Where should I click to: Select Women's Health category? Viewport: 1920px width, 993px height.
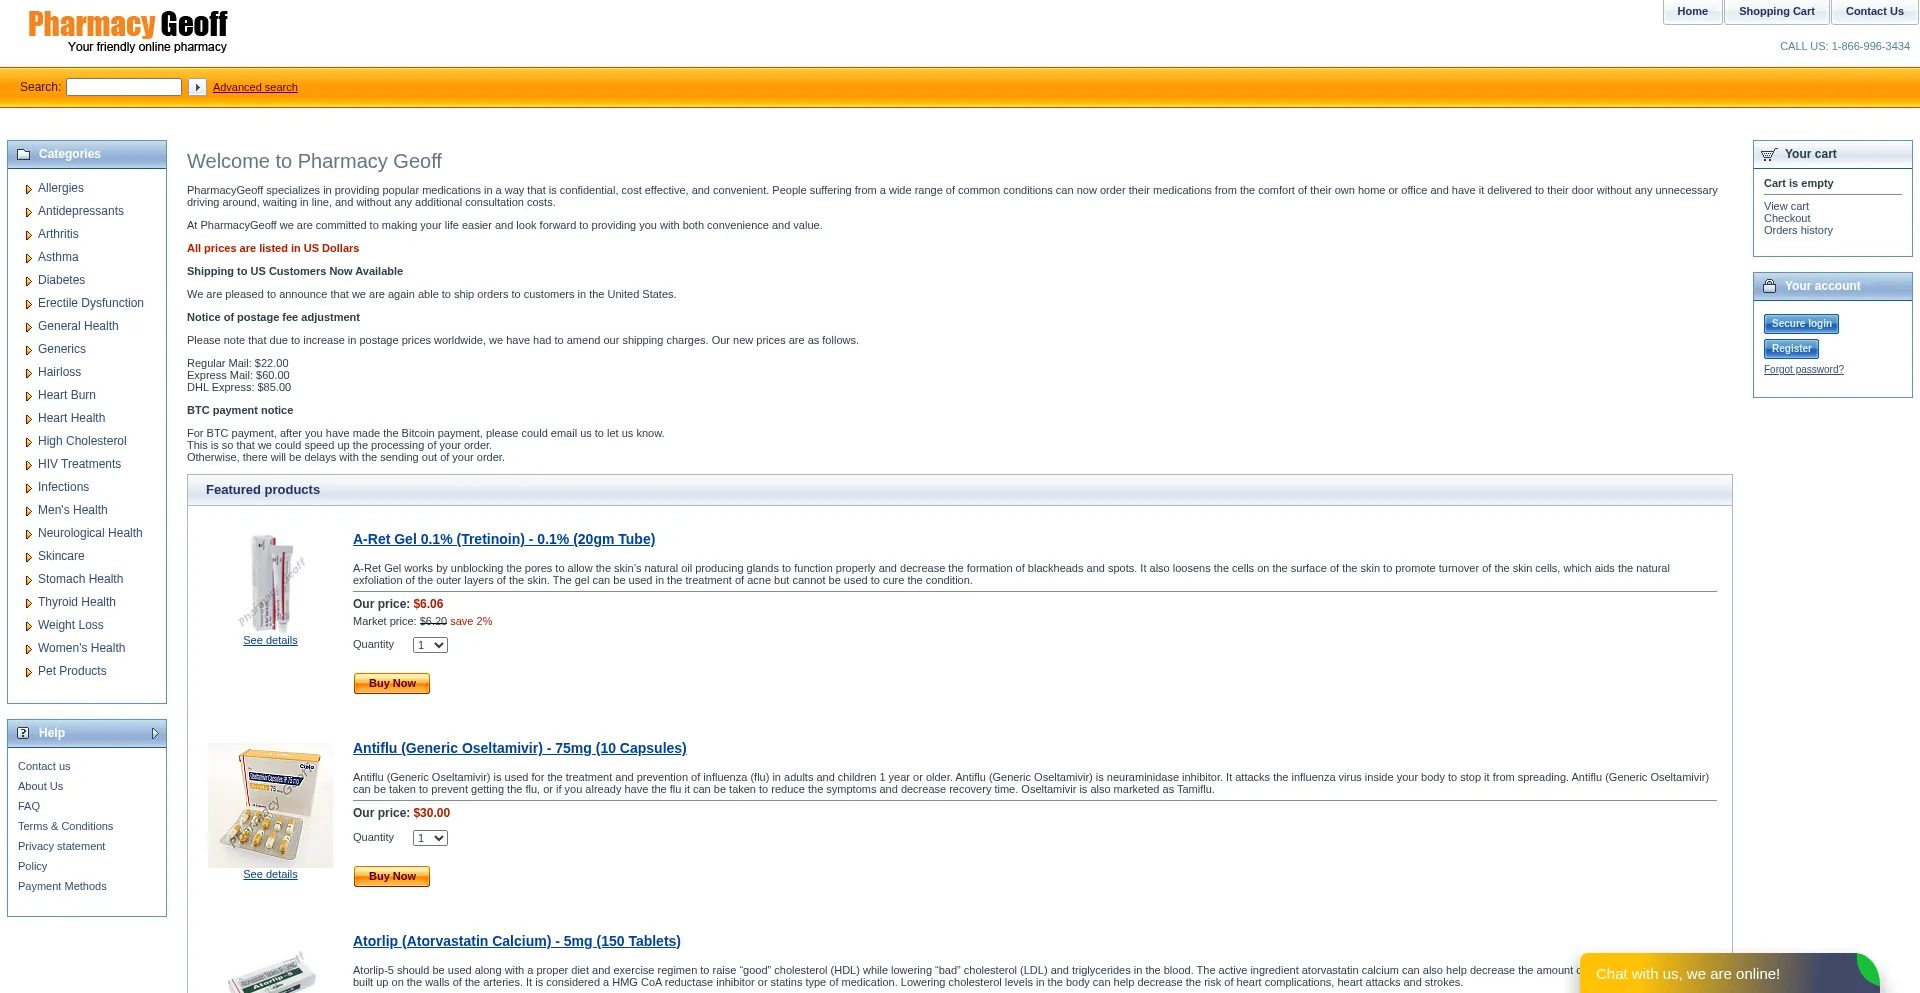(81, 648)
